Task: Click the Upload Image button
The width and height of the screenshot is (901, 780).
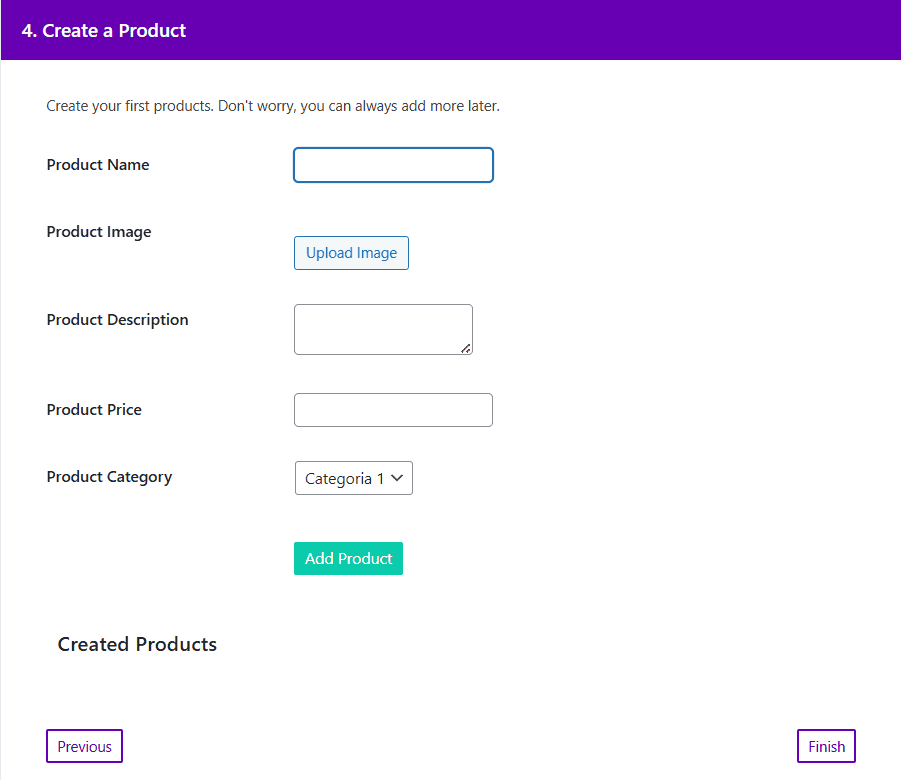Action: pos(351,252)
